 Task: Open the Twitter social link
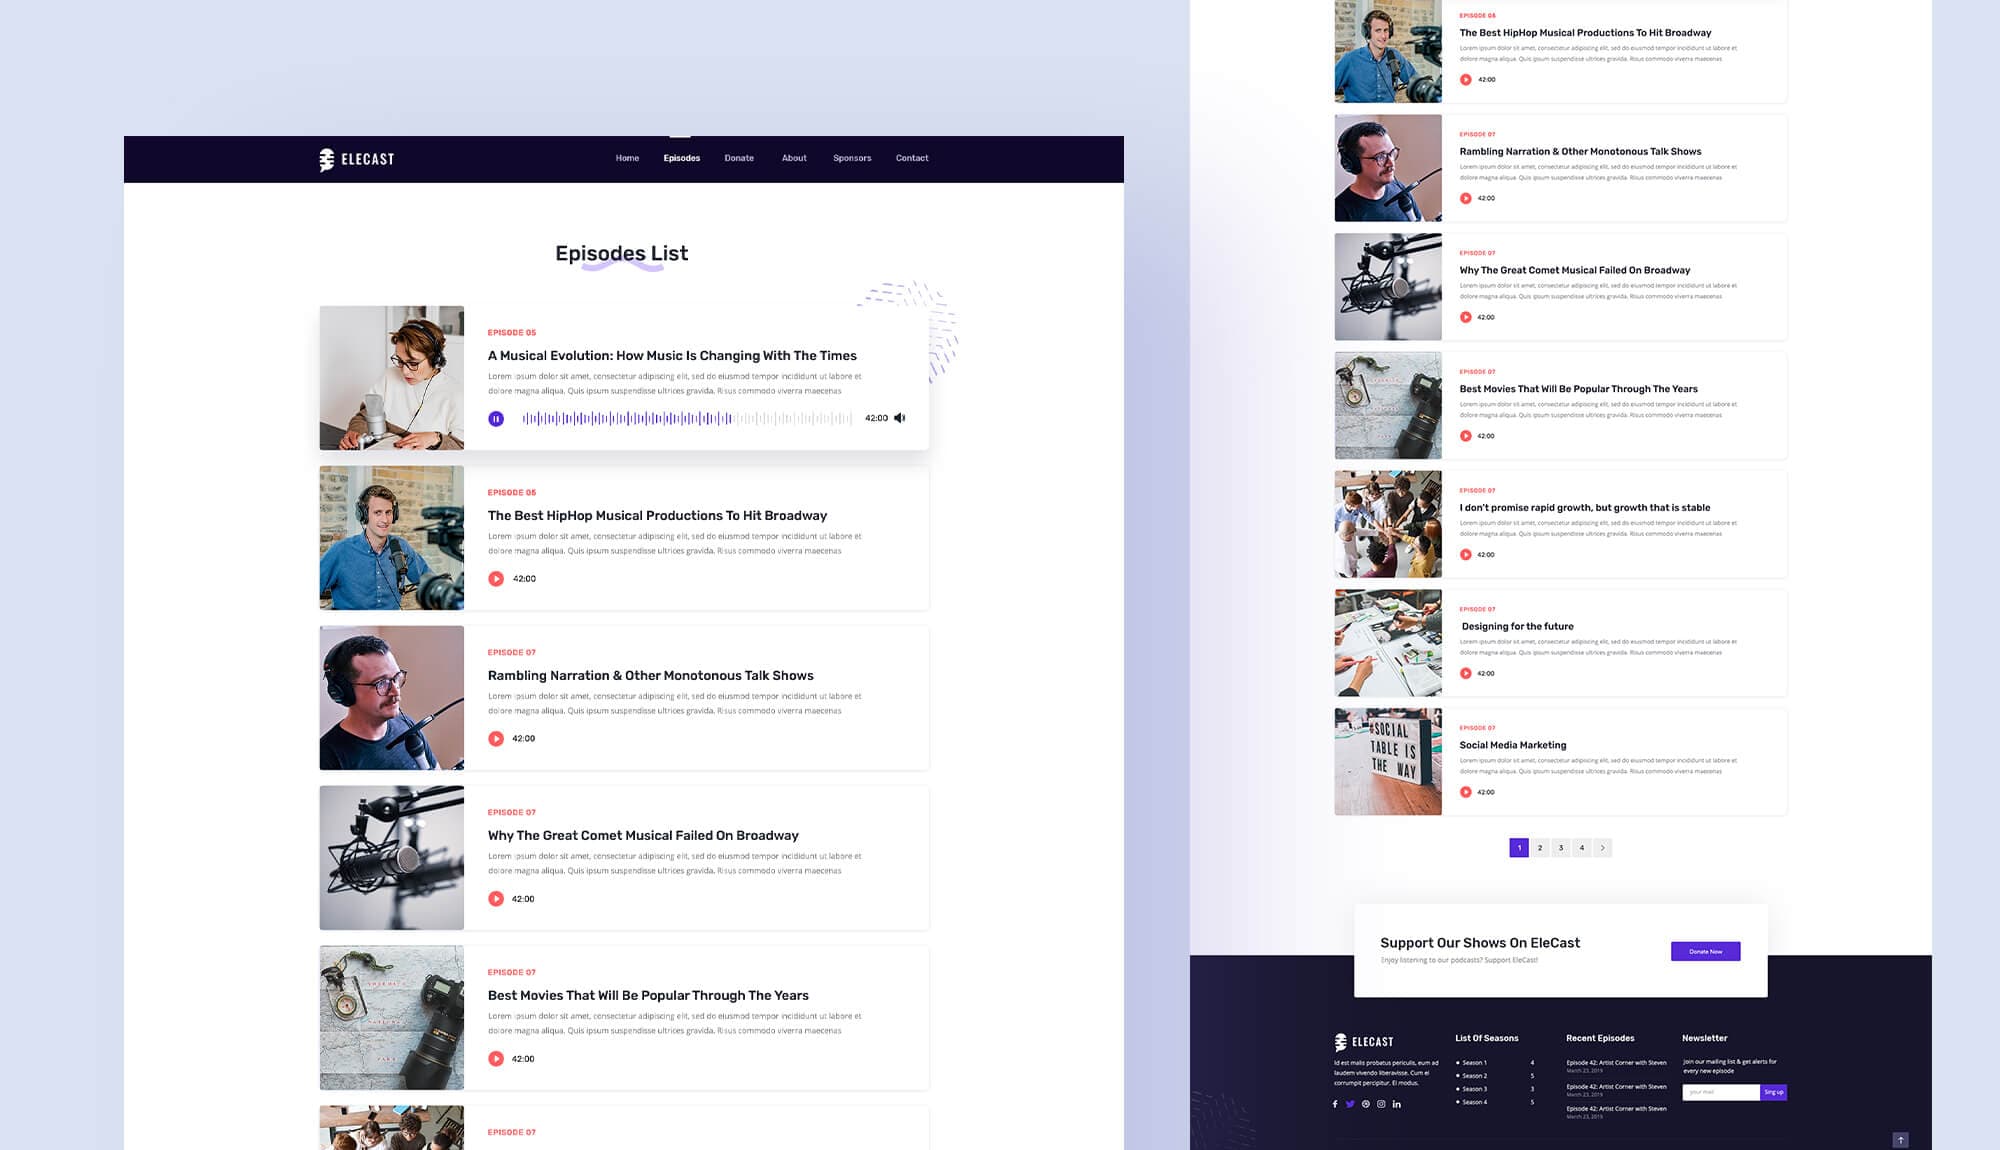tap(1350, 1104)
